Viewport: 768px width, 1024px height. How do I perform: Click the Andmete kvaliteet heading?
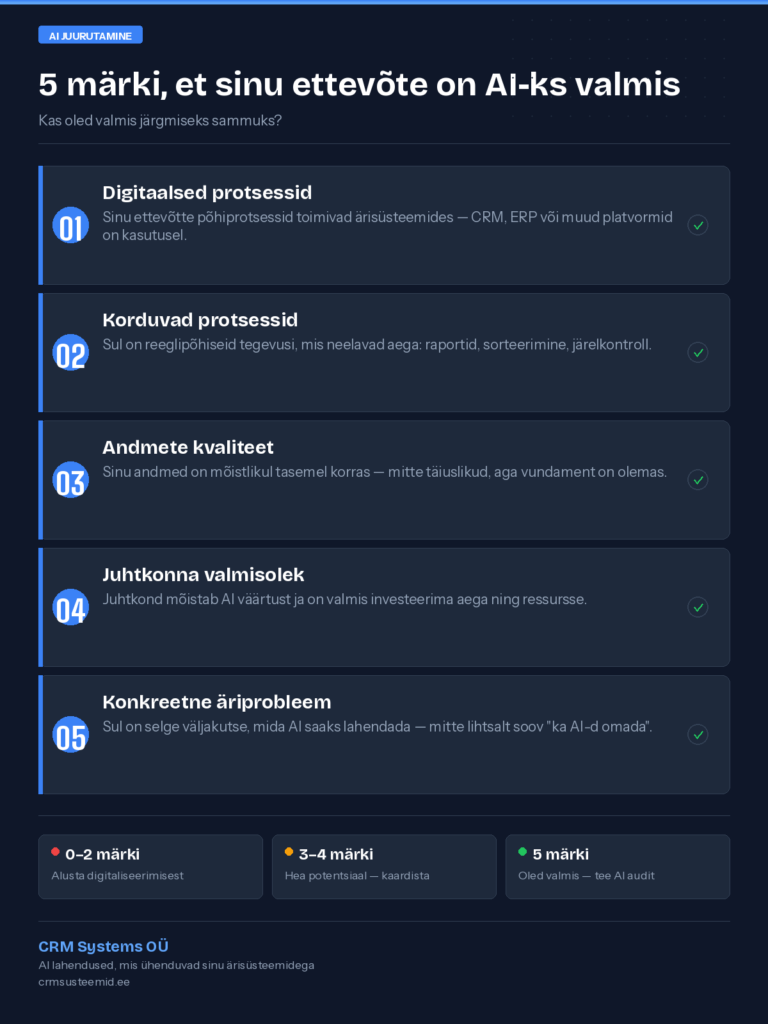point(188,447)
